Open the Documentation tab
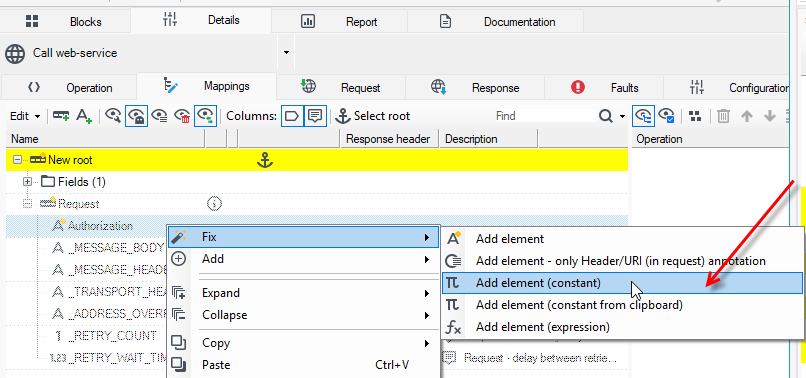 [x=496, y=22]
